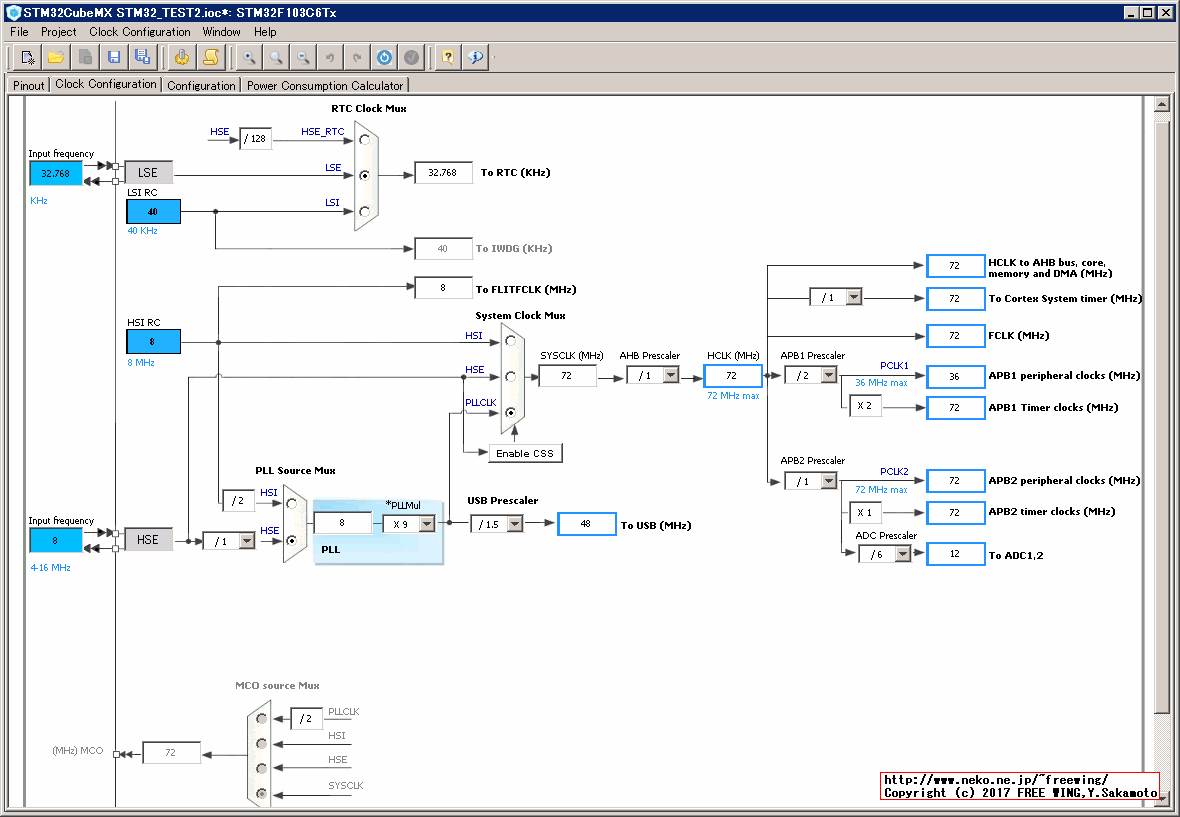Click the Save project floppy disk icon
The width and height of the screenshot is (1180, 817).
[x=114, y=57]
